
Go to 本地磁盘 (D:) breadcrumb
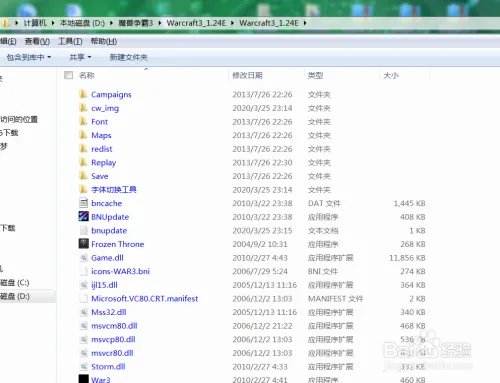[x=82, y=23]
